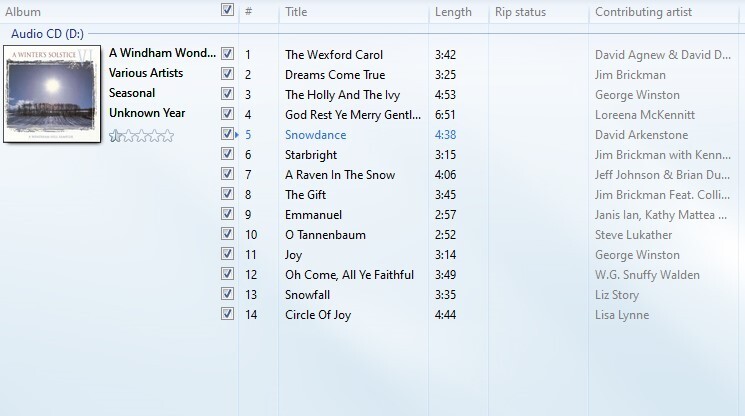Click artist Jeff Johnson & Brian Du...

[662, 175]
